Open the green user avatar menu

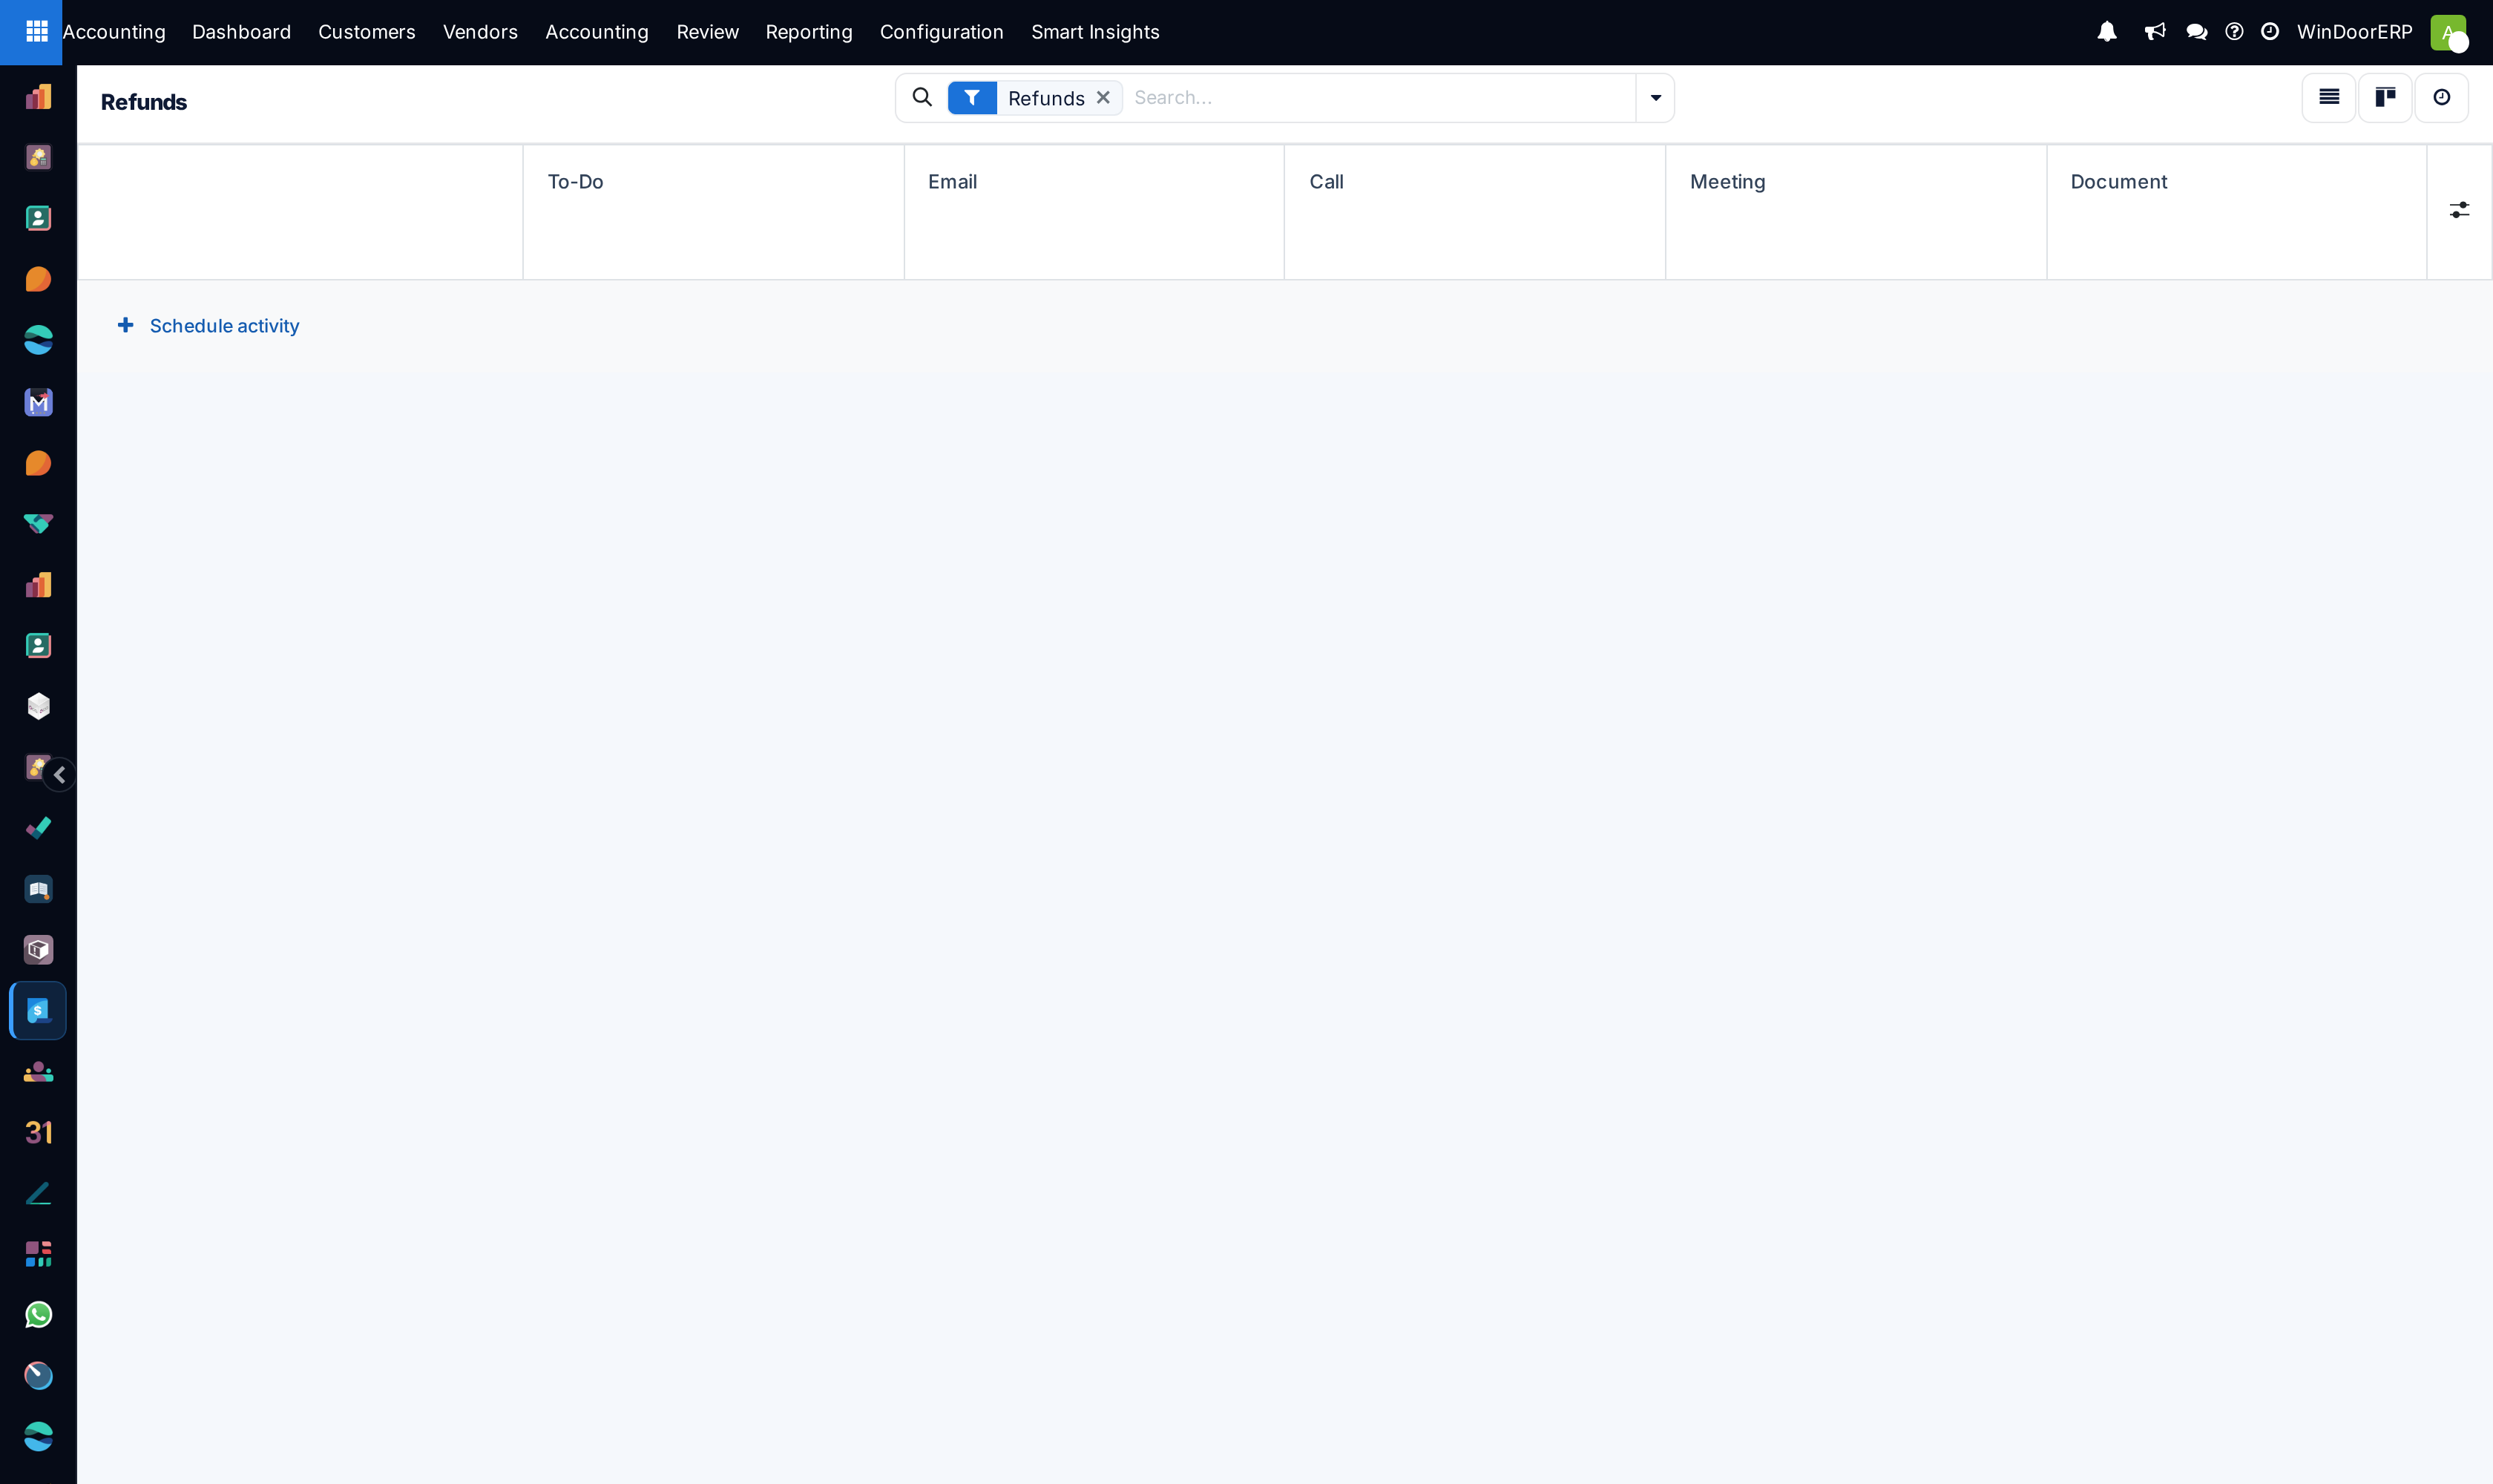(x=2448, y=32)
